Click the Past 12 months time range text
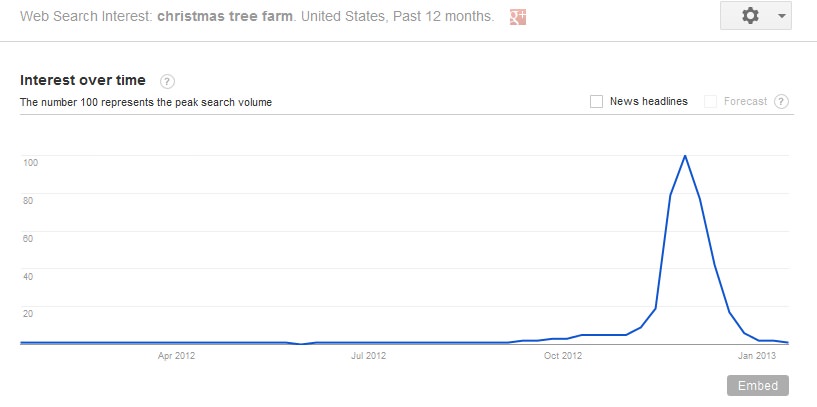817x407 pixels. pos(442,17)
